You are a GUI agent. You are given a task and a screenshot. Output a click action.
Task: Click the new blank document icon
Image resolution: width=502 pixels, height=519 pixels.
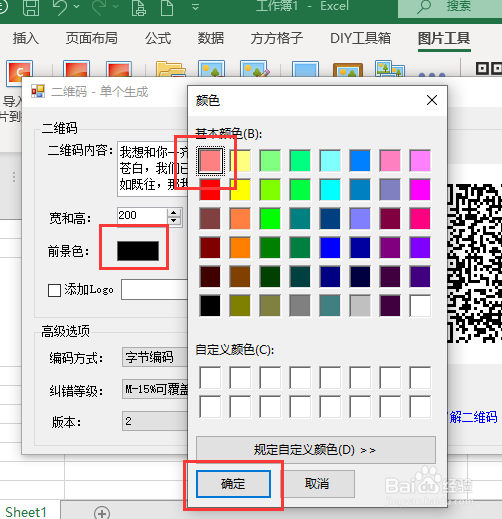pyautogui.click(x=167, y=7)
